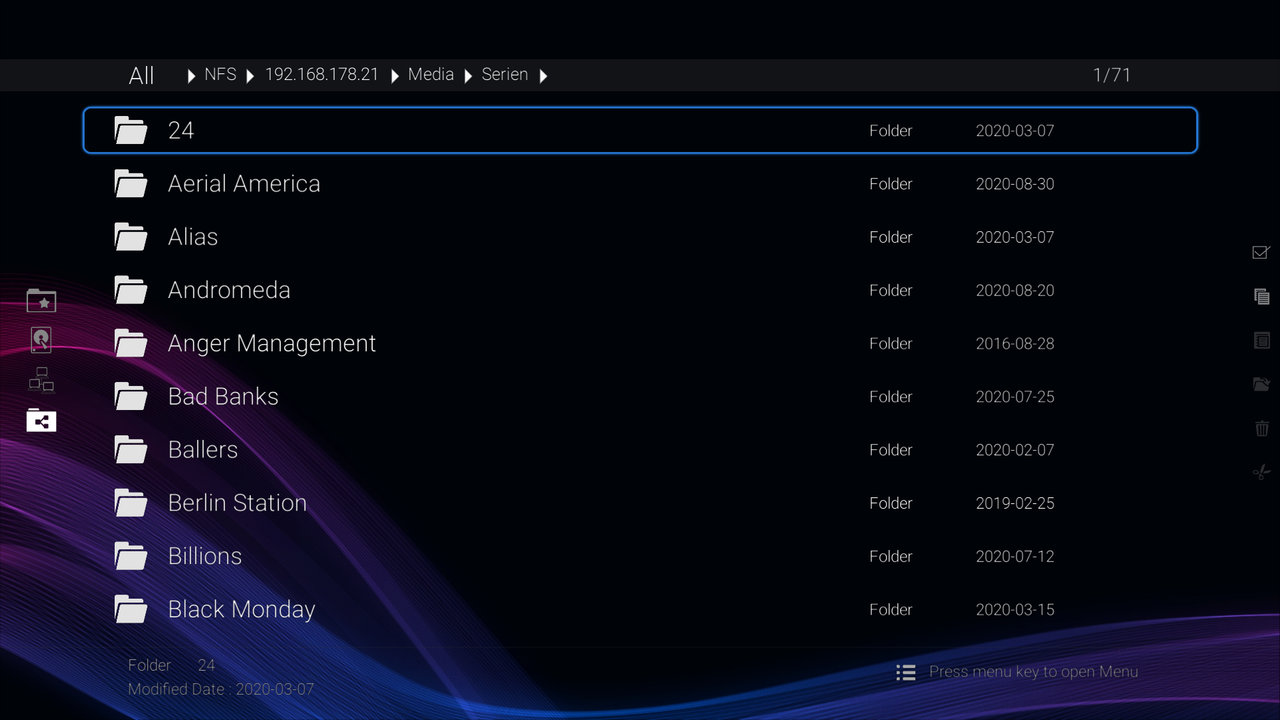This screenshot has width=1280, height=720.
Task: Open the Alias folder name
Action: click(x=193, y=236)
